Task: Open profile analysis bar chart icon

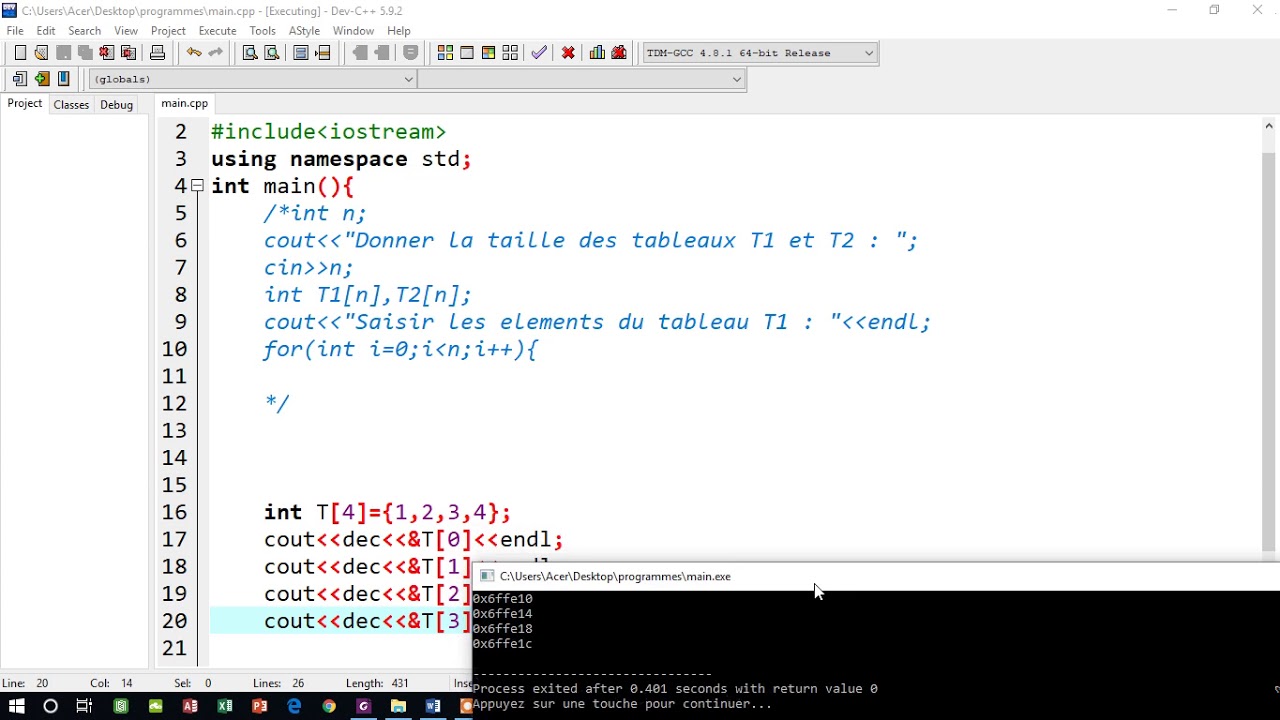Action: coord(597,53)
